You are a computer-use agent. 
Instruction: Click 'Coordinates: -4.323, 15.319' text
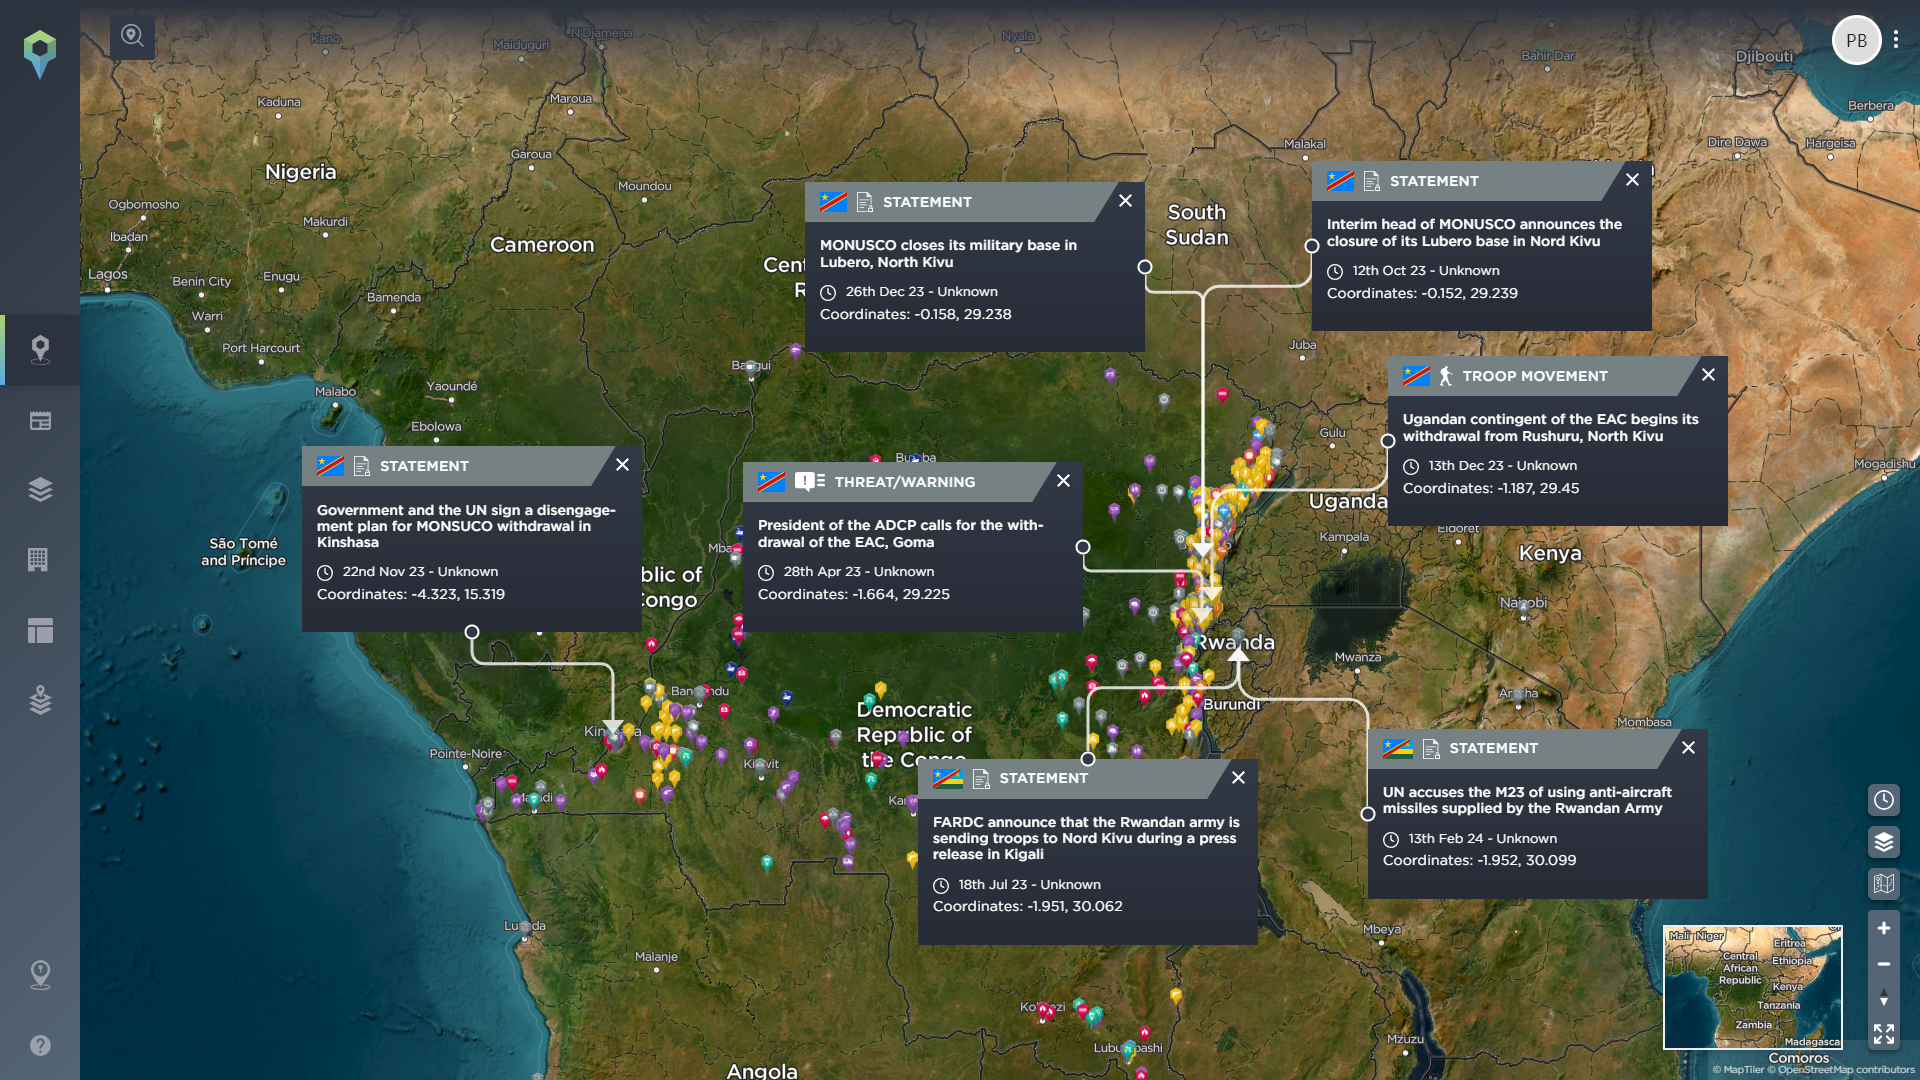click(x=411, y=594)
